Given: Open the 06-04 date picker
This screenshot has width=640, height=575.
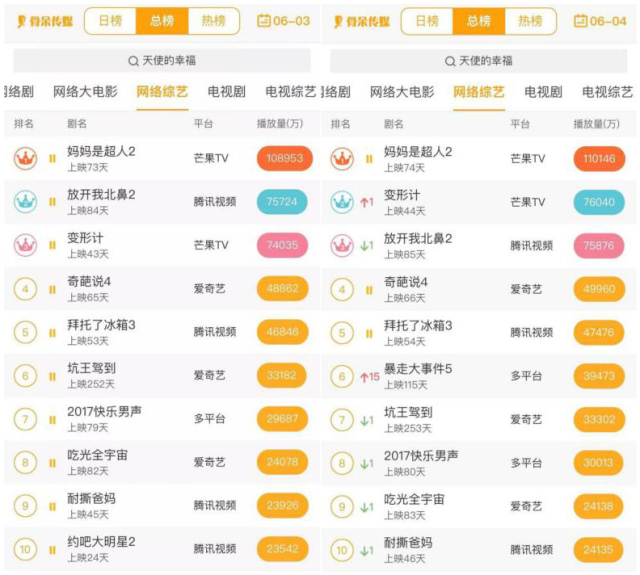Looking at the screenshot, I should point(600,21).
